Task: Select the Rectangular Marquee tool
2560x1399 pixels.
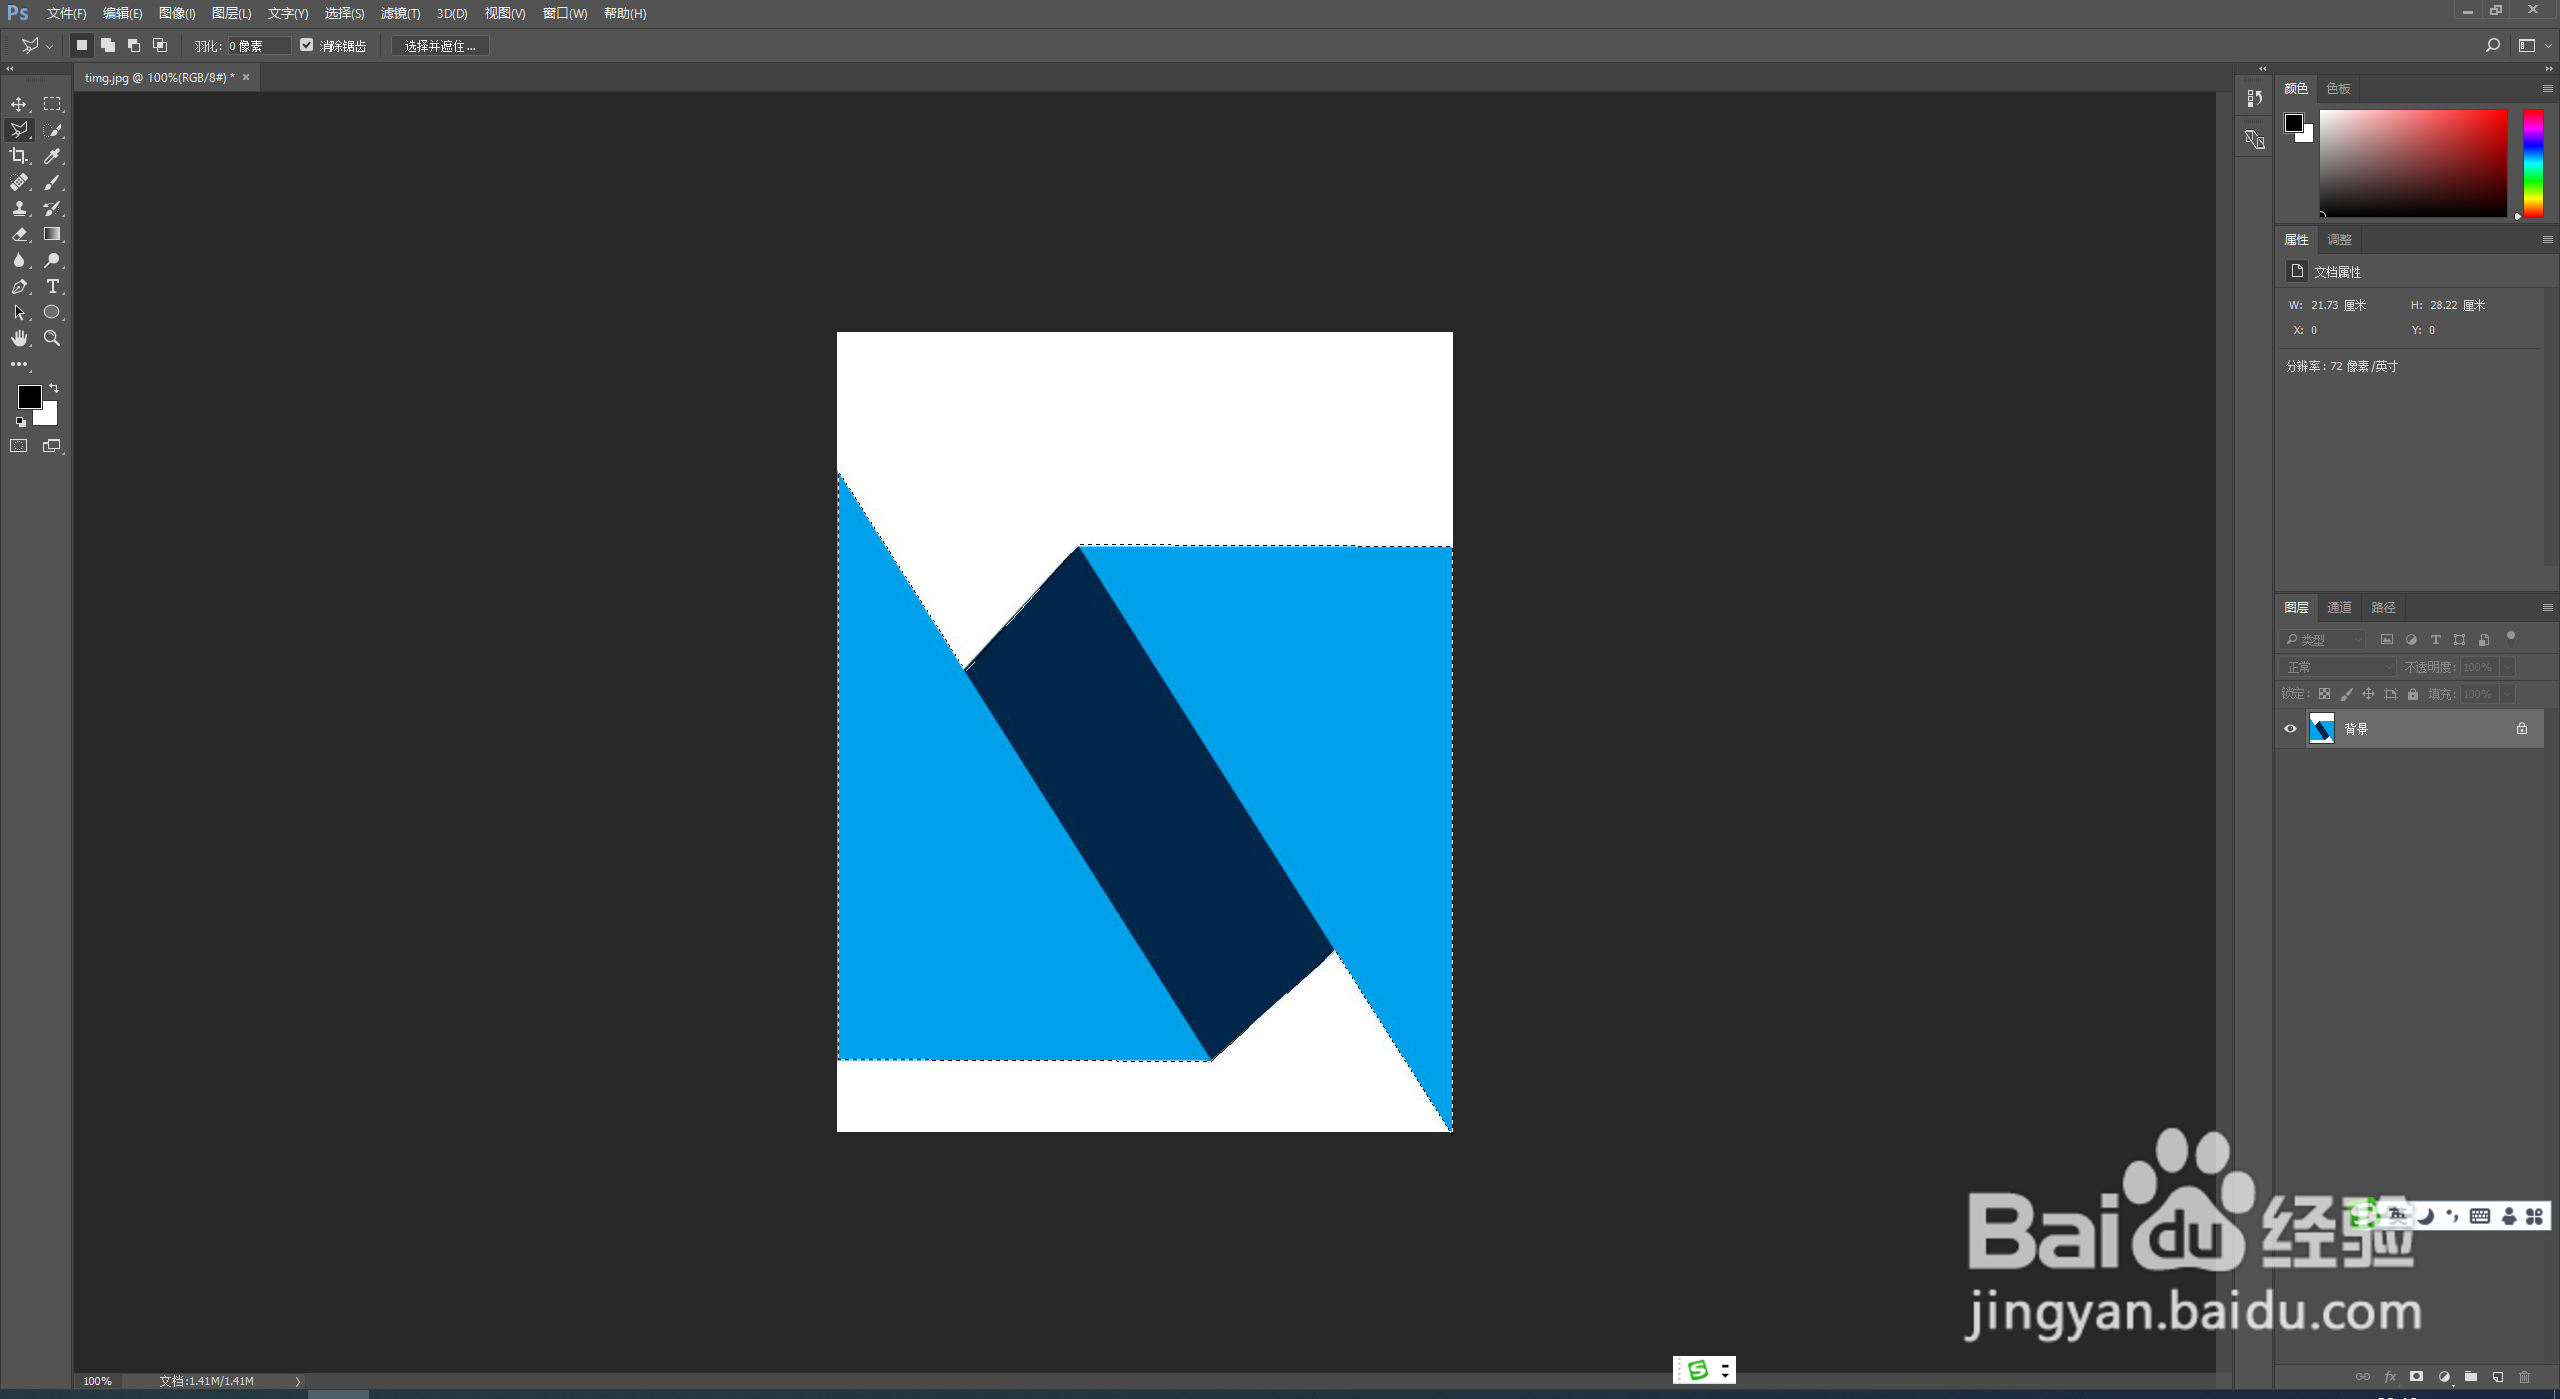Action: tap(52, 104)
